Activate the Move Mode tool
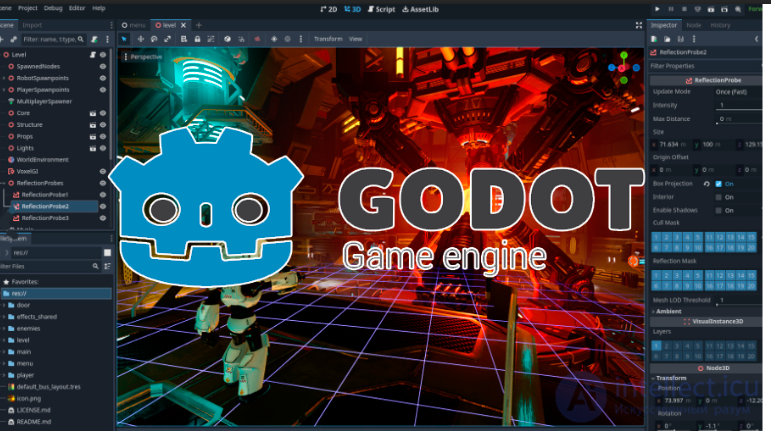 [141, 39]
